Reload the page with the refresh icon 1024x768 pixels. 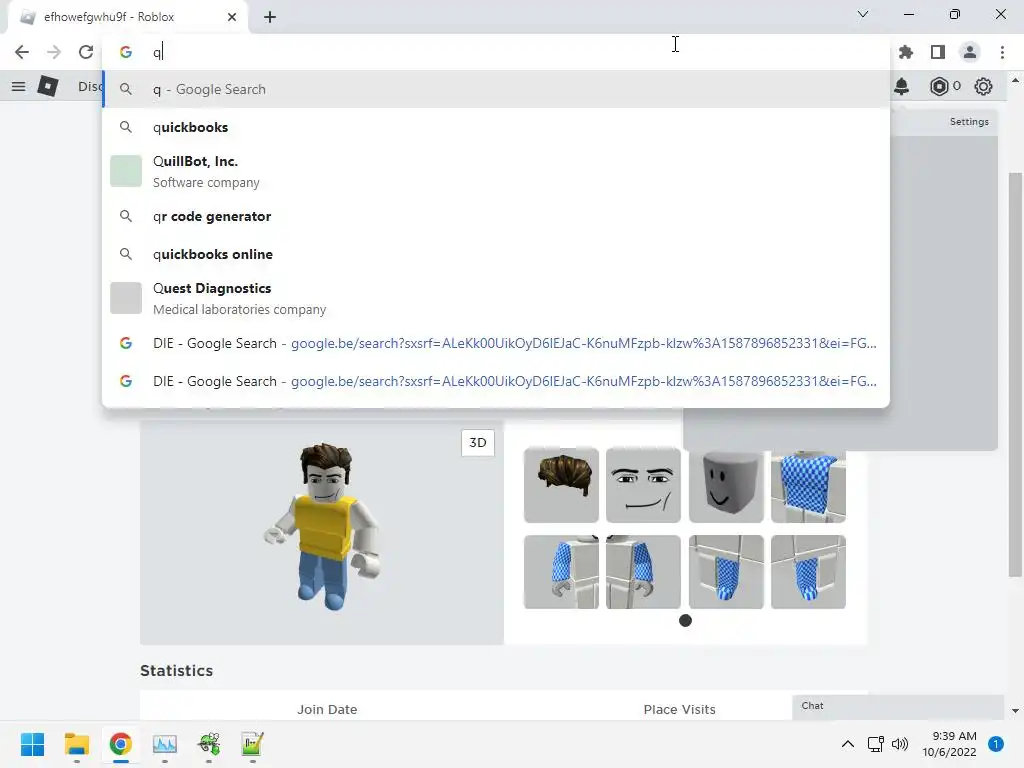coord(86,52)
